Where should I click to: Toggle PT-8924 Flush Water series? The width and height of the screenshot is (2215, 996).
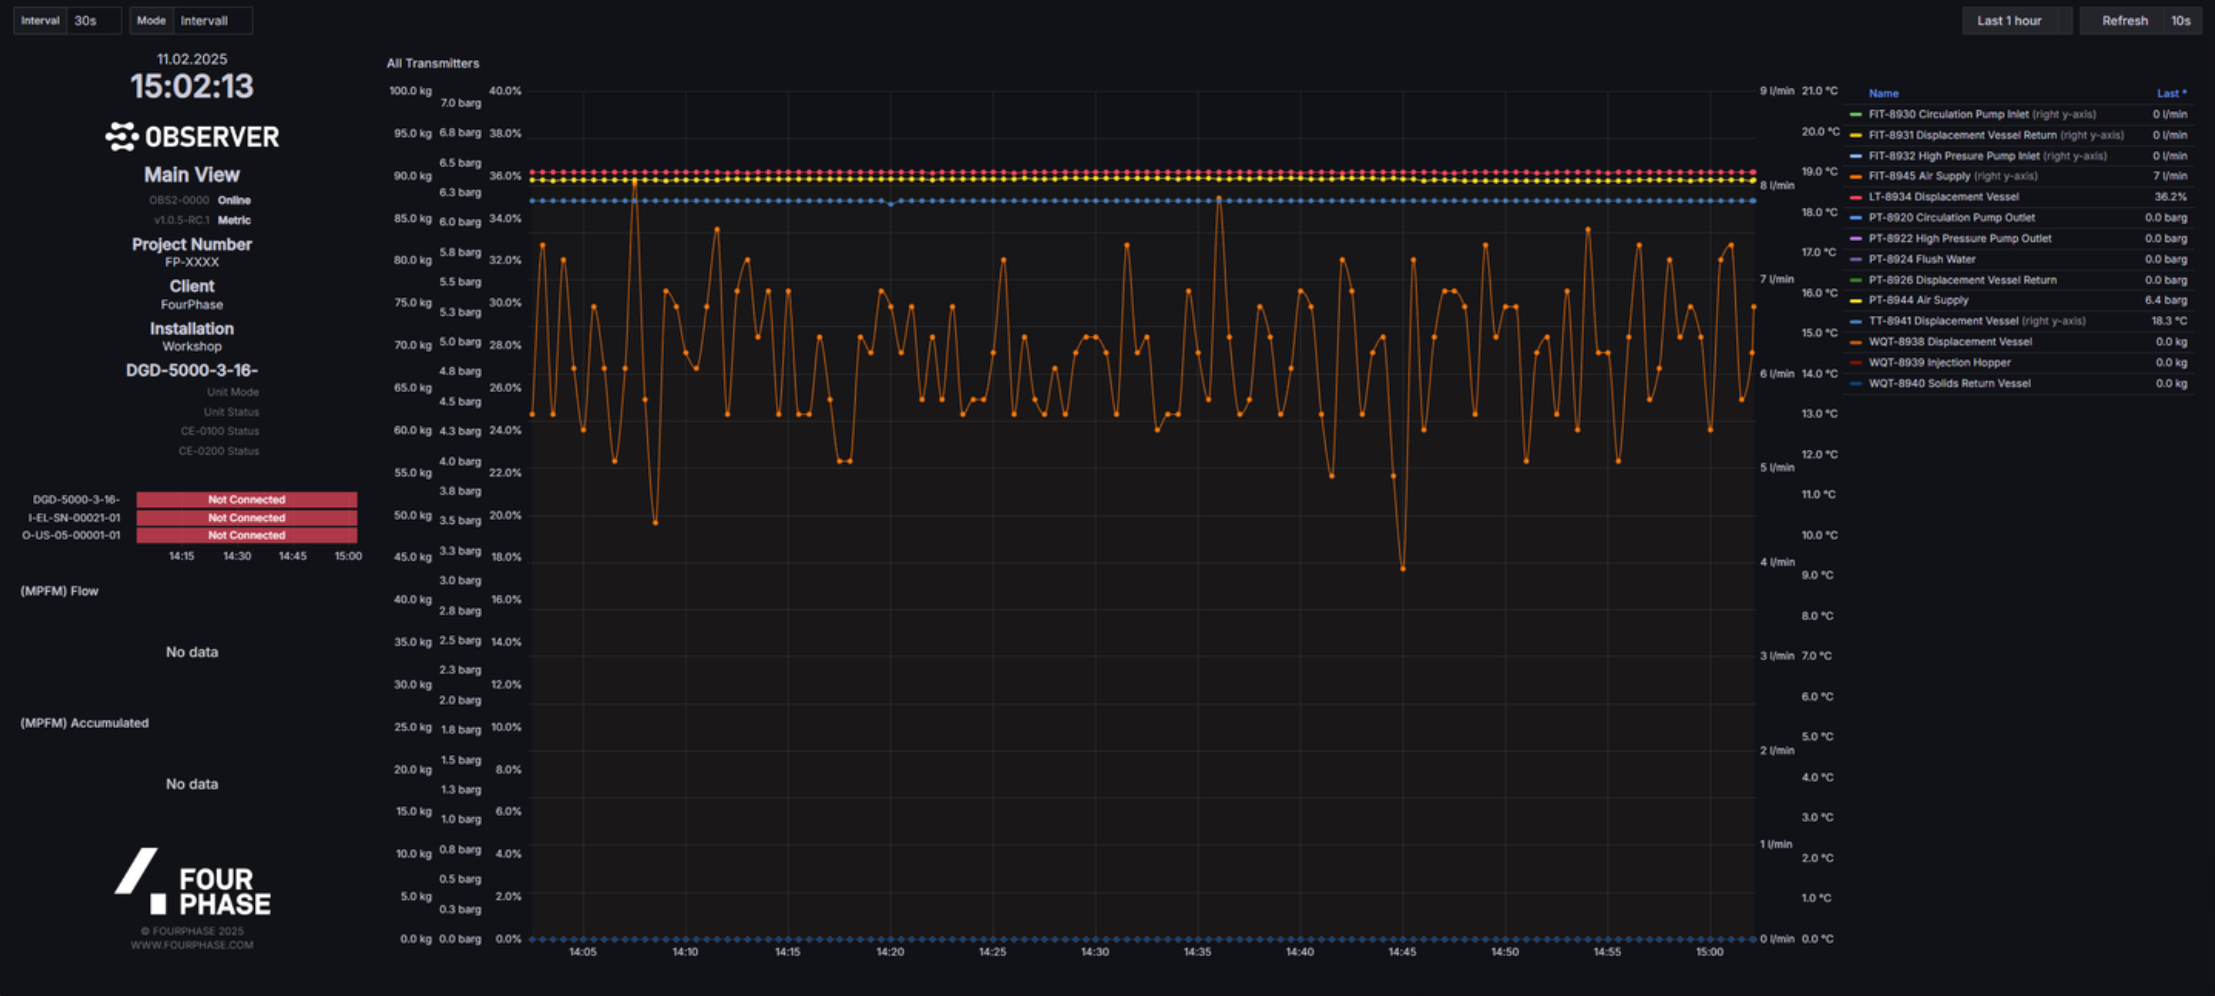tap(1922, 259)
